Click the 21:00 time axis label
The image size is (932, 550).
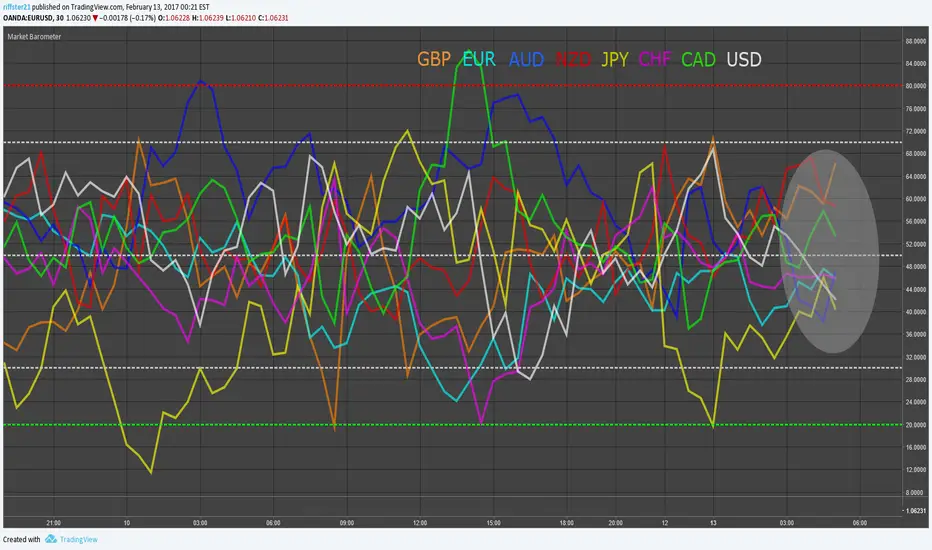pyautogui.click(x=53, y=523)
